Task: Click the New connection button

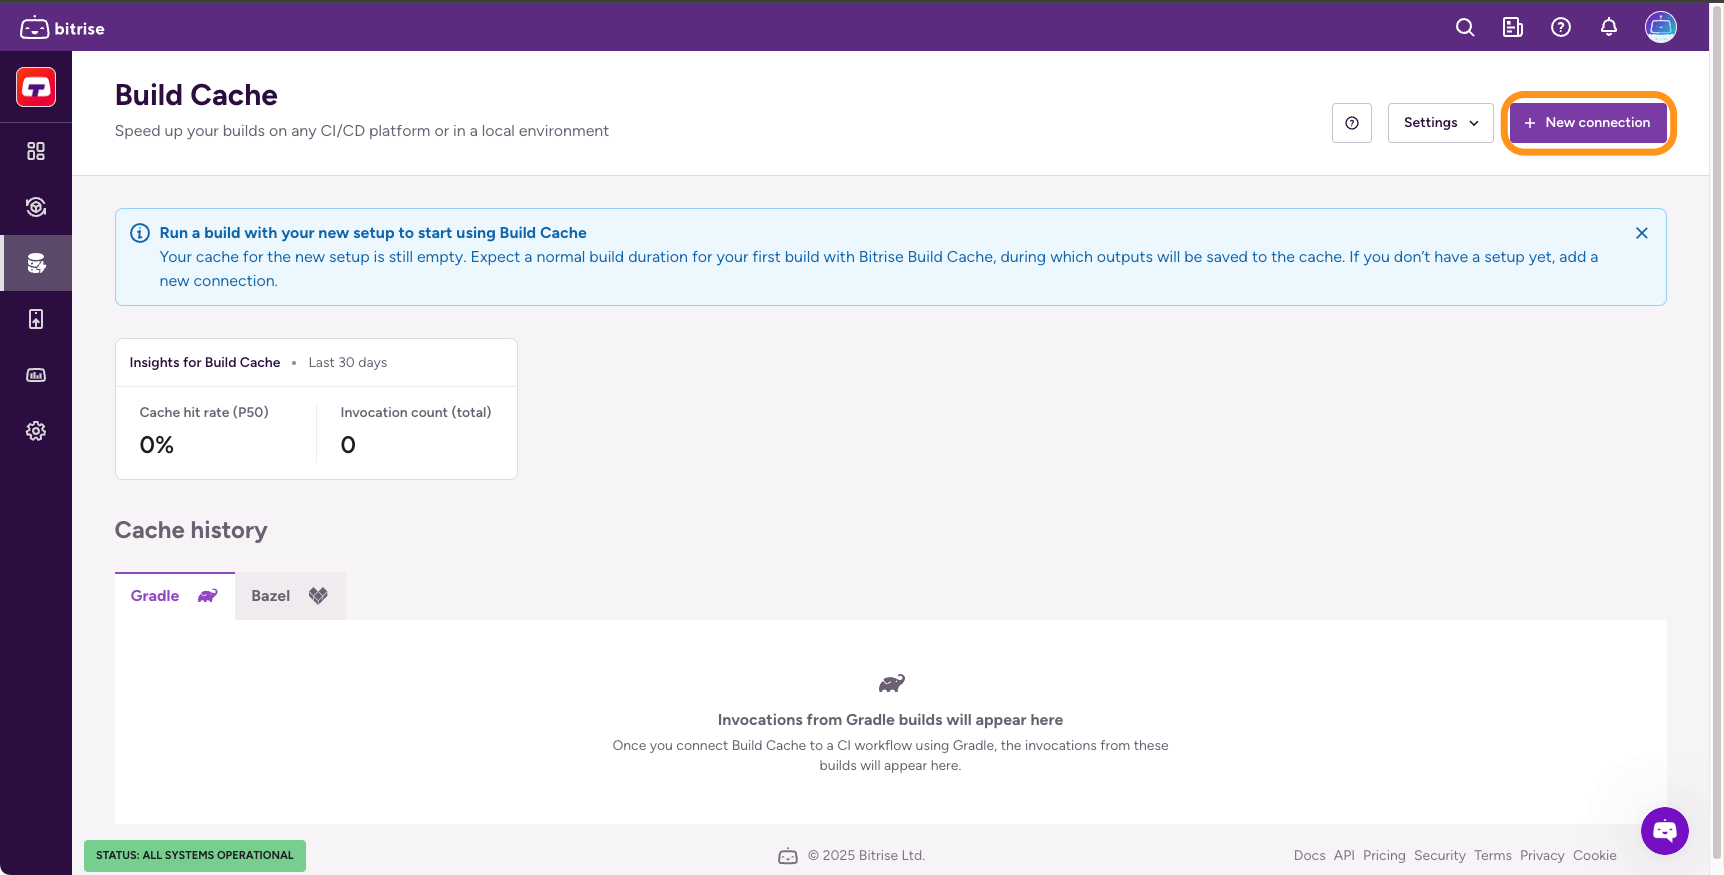Action: pos(1587,123)
